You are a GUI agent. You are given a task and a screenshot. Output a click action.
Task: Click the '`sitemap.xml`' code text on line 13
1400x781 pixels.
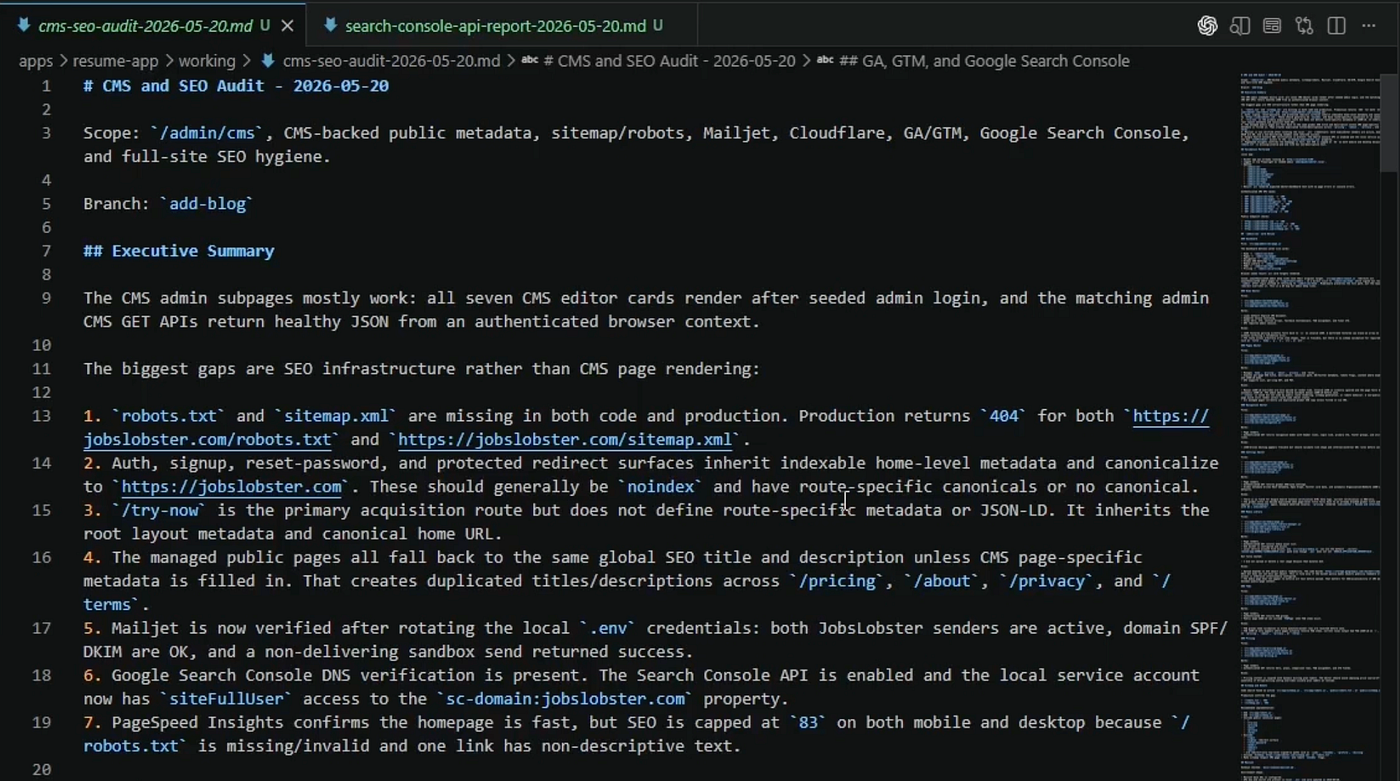336,416
